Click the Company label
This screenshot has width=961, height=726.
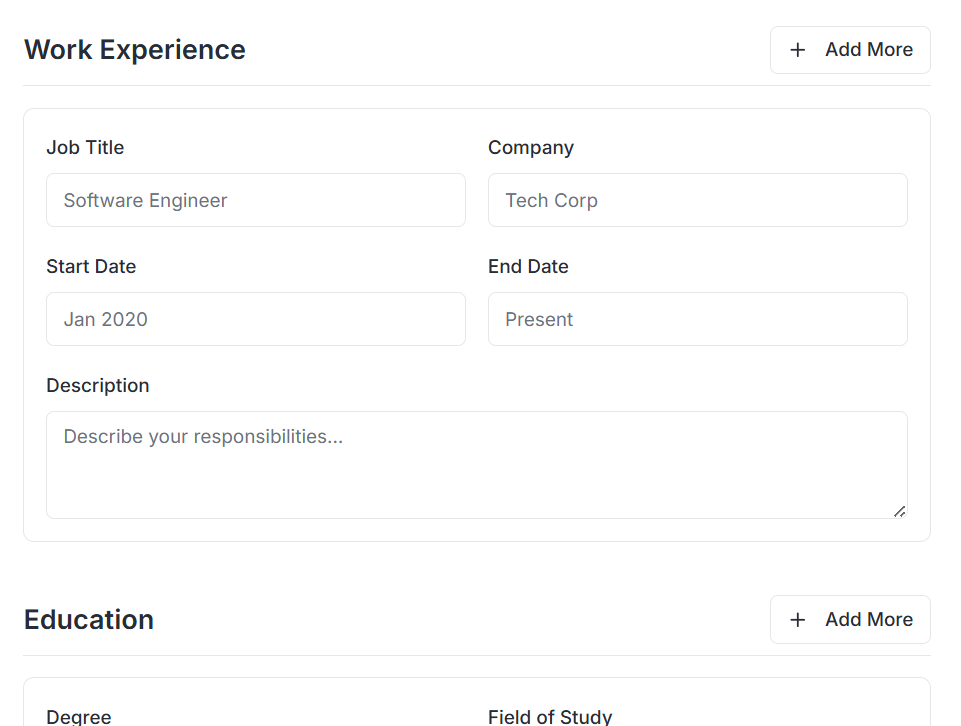pyautogui.click(x=530, y=147)
